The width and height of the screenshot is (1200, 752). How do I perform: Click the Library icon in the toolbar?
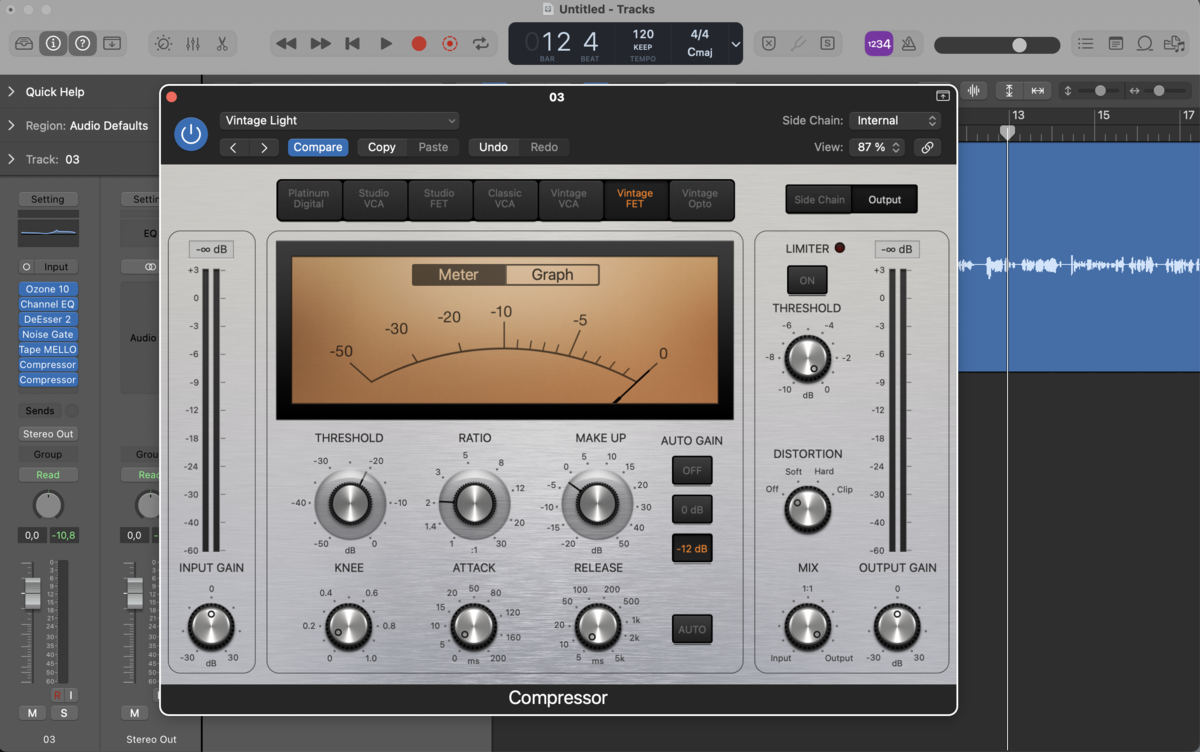pyautogui.click(x=24, y=44)
